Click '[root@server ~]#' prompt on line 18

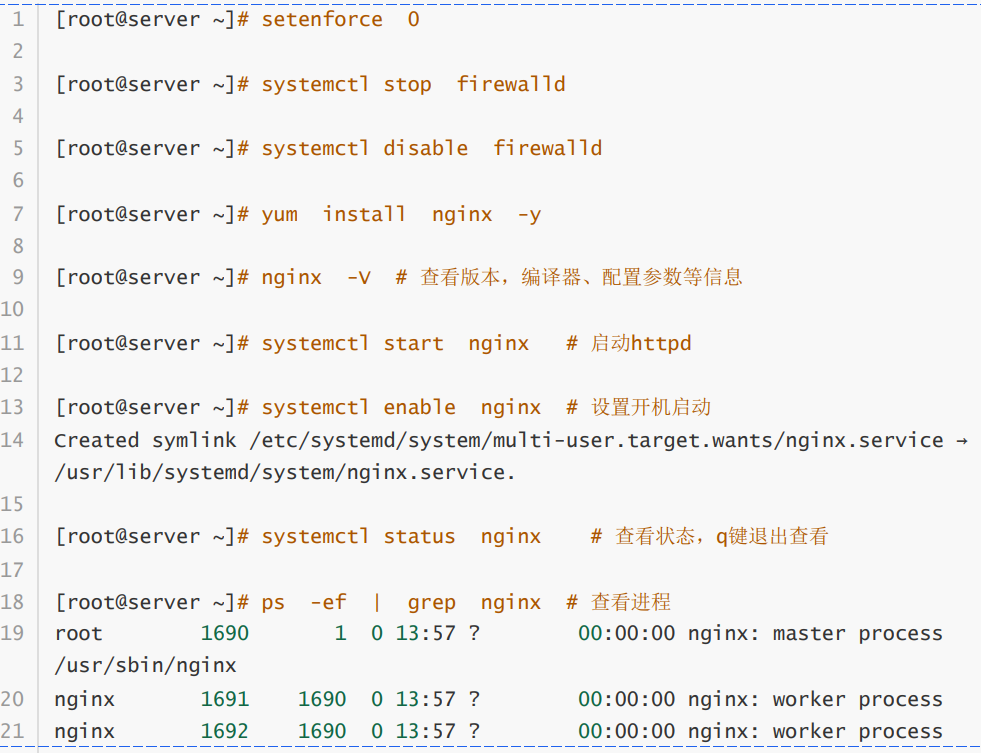[153, 603]
